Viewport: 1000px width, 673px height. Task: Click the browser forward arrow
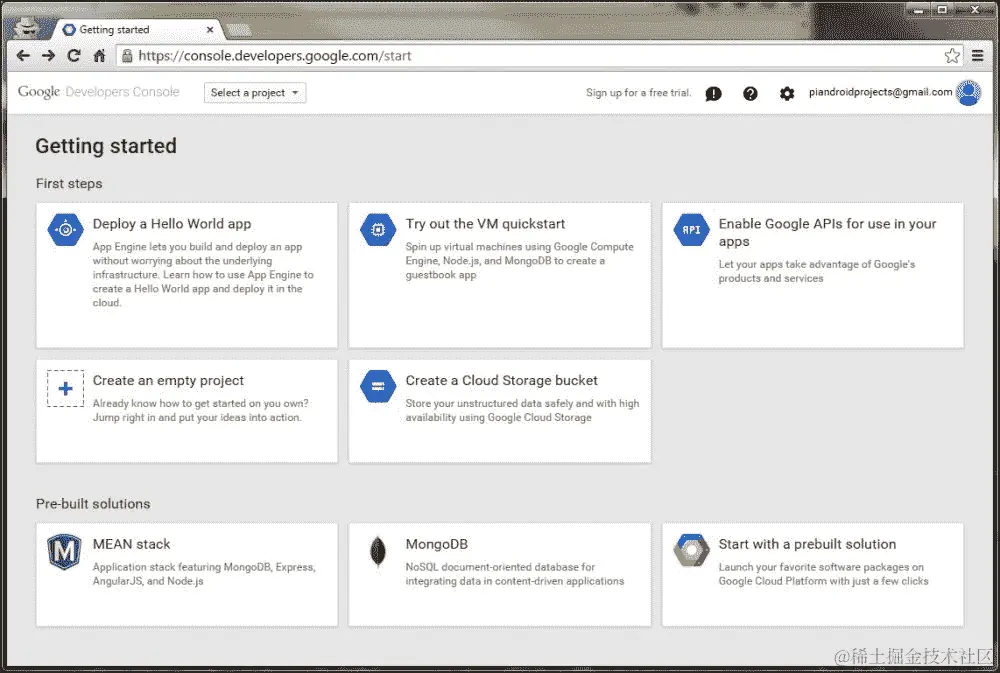pyautogui.click(x=48, y=55)
